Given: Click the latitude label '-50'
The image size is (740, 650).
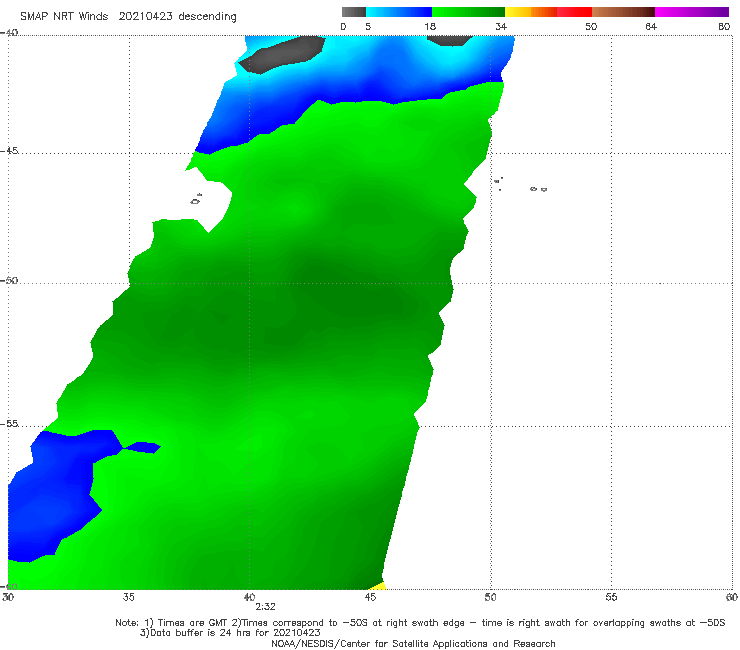Looking at the screenshot, I should (9, 281).
